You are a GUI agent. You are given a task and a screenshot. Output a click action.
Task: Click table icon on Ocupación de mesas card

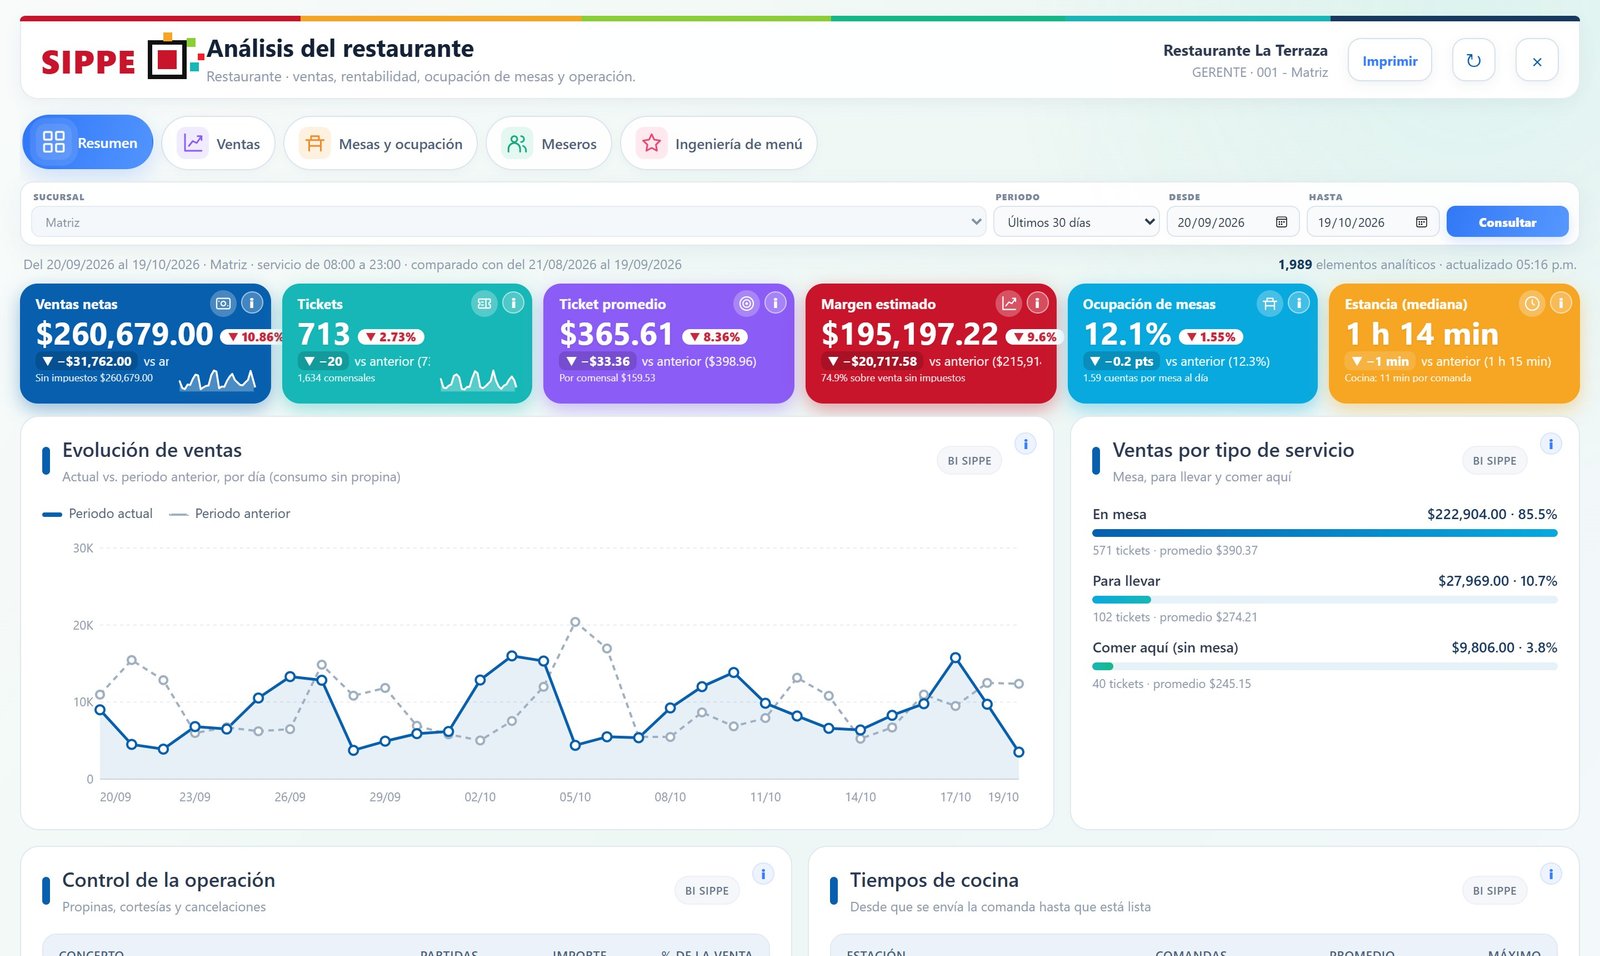tap(1270, 303)
